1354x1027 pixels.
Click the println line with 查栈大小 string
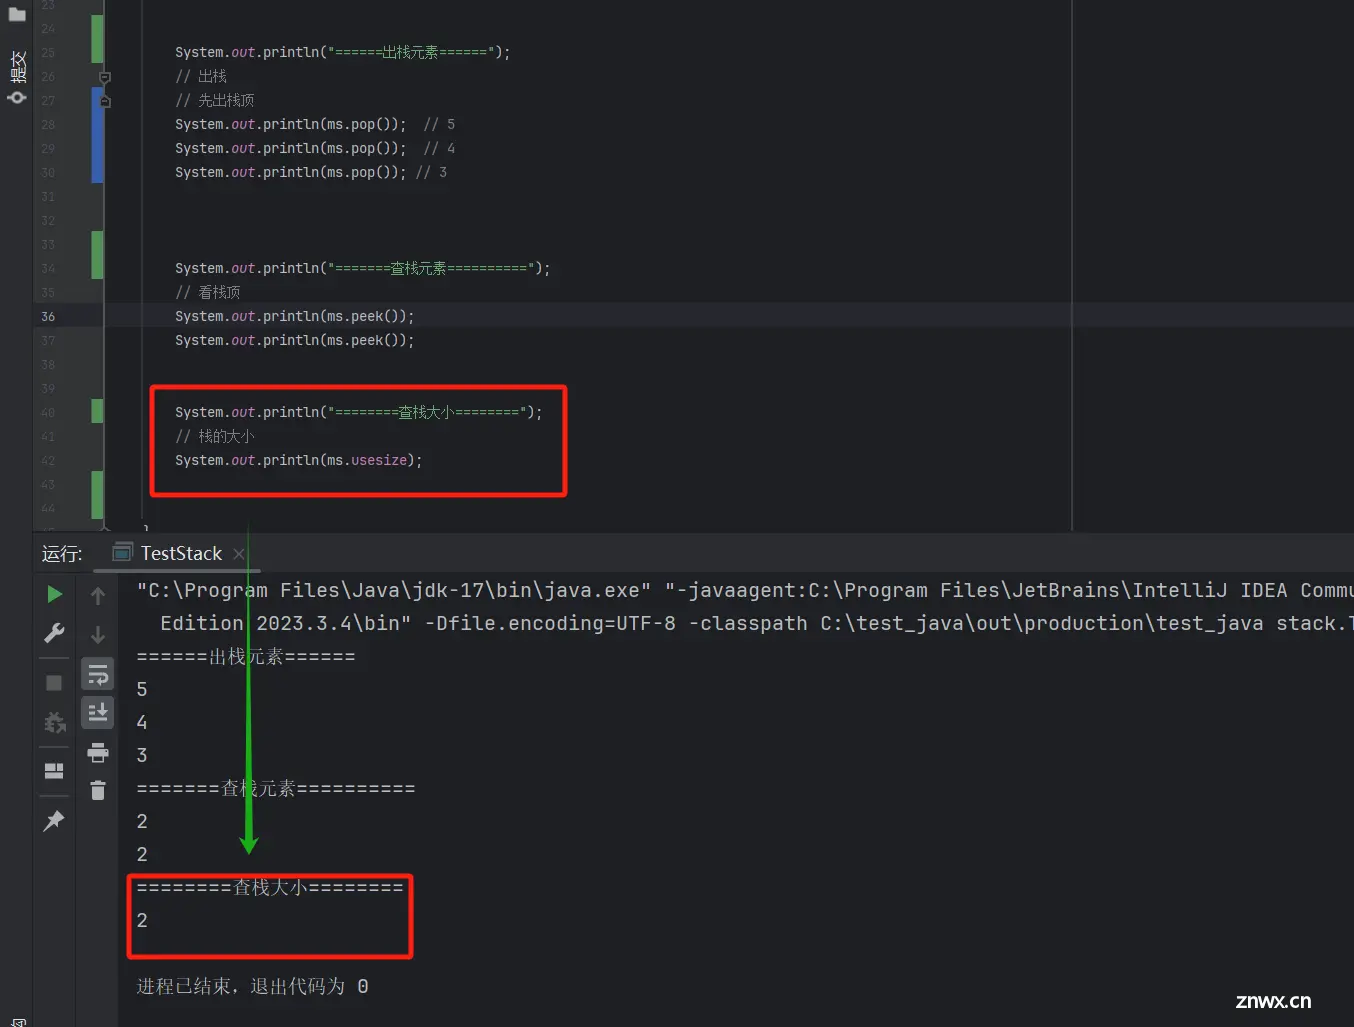[x=358, y=412]
